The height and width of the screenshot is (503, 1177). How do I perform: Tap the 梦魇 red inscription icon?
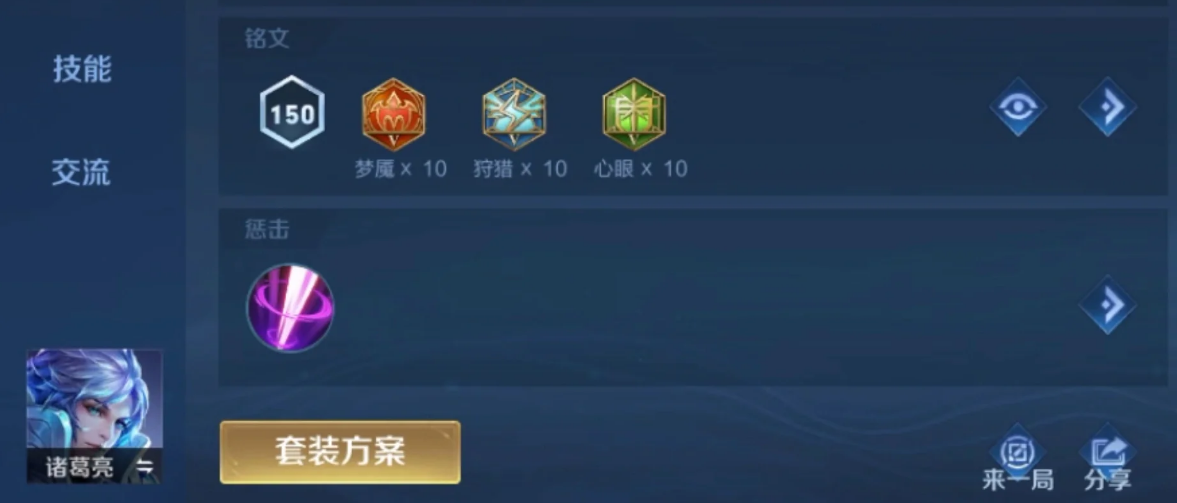(393, 115)
